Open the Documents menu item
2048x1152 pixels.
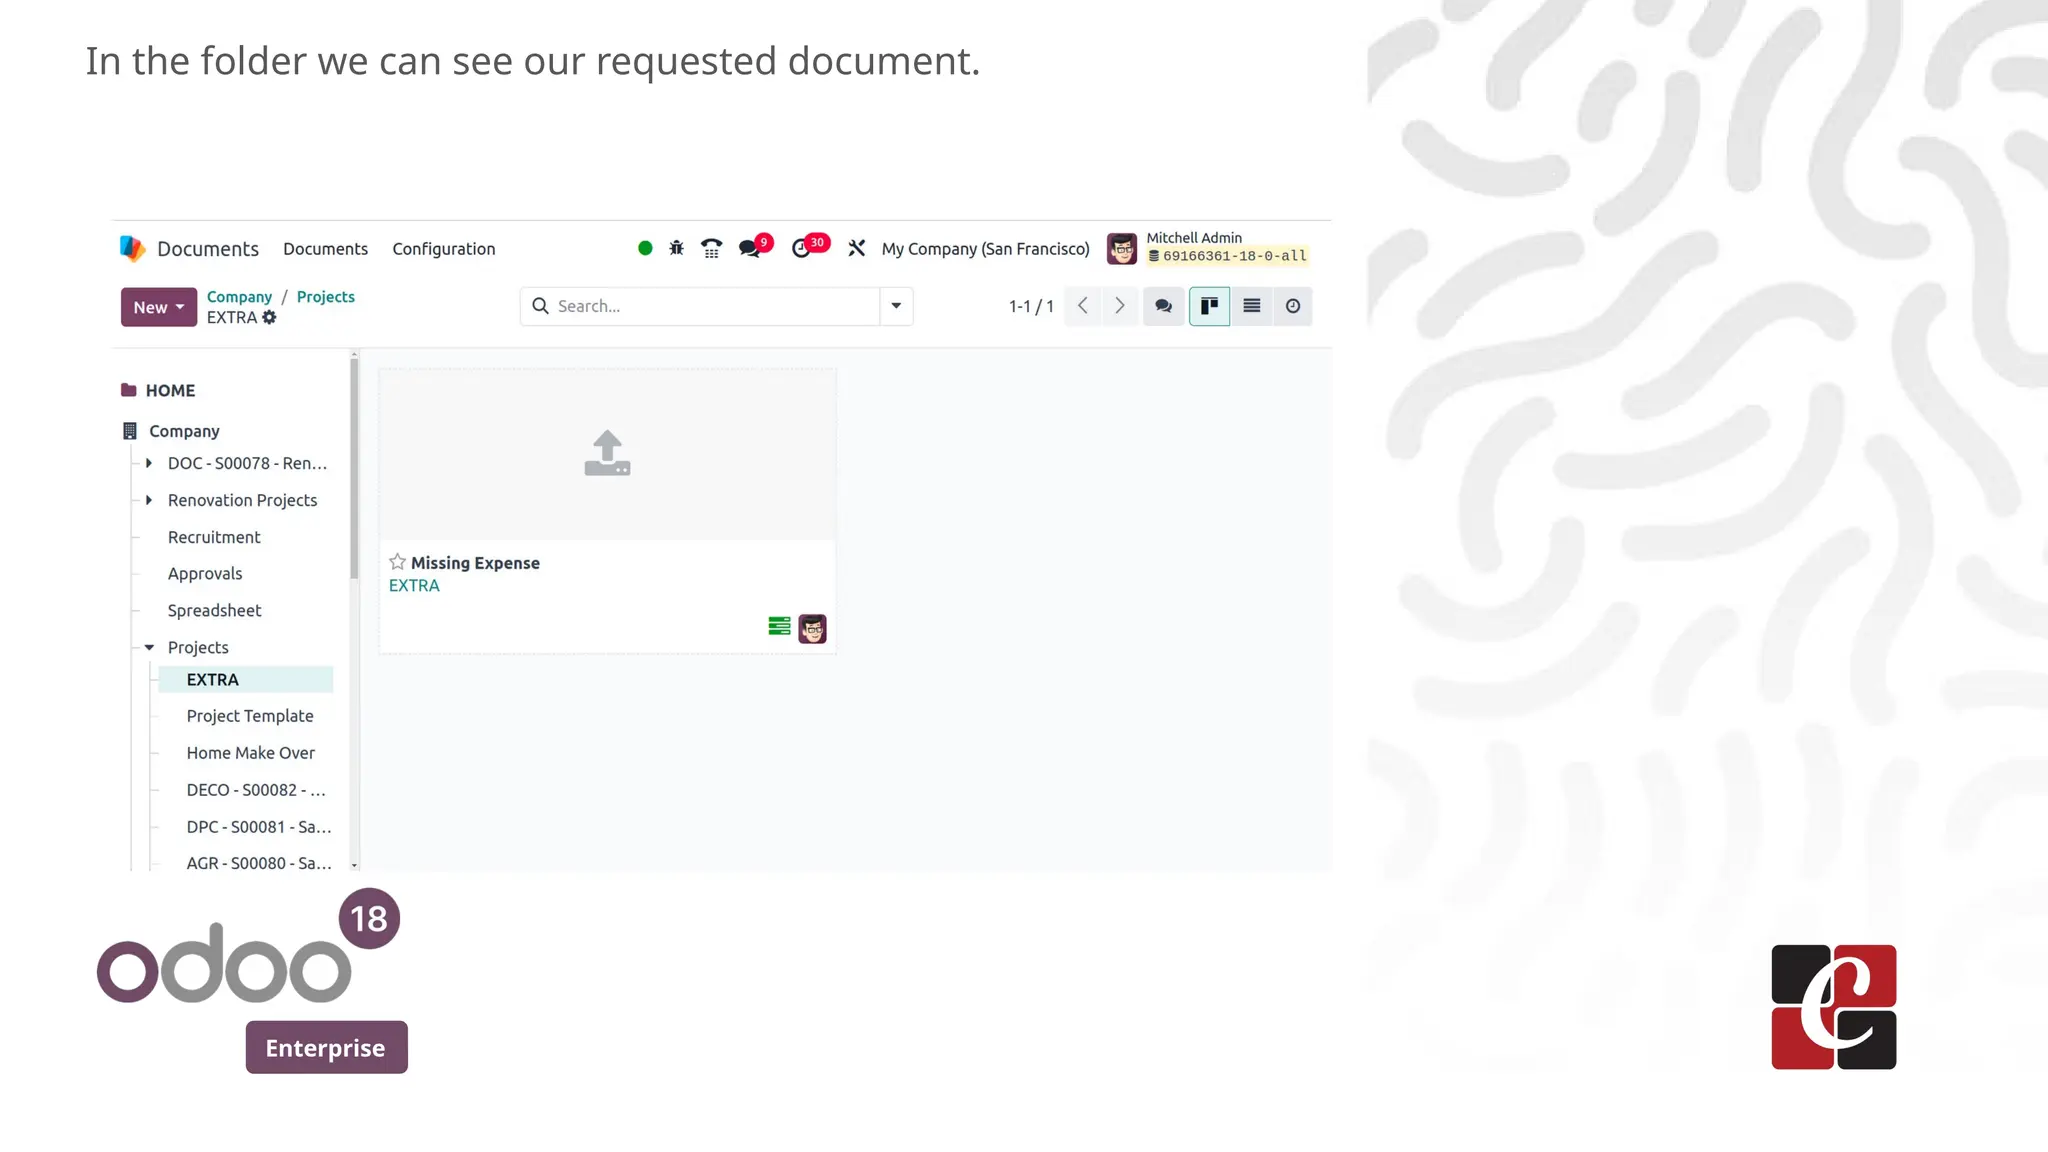point(325,249)
